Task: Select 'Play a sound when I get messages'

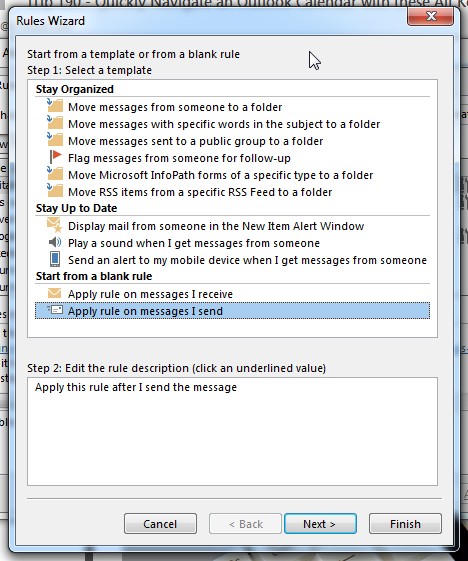Action: click(194, 243)
